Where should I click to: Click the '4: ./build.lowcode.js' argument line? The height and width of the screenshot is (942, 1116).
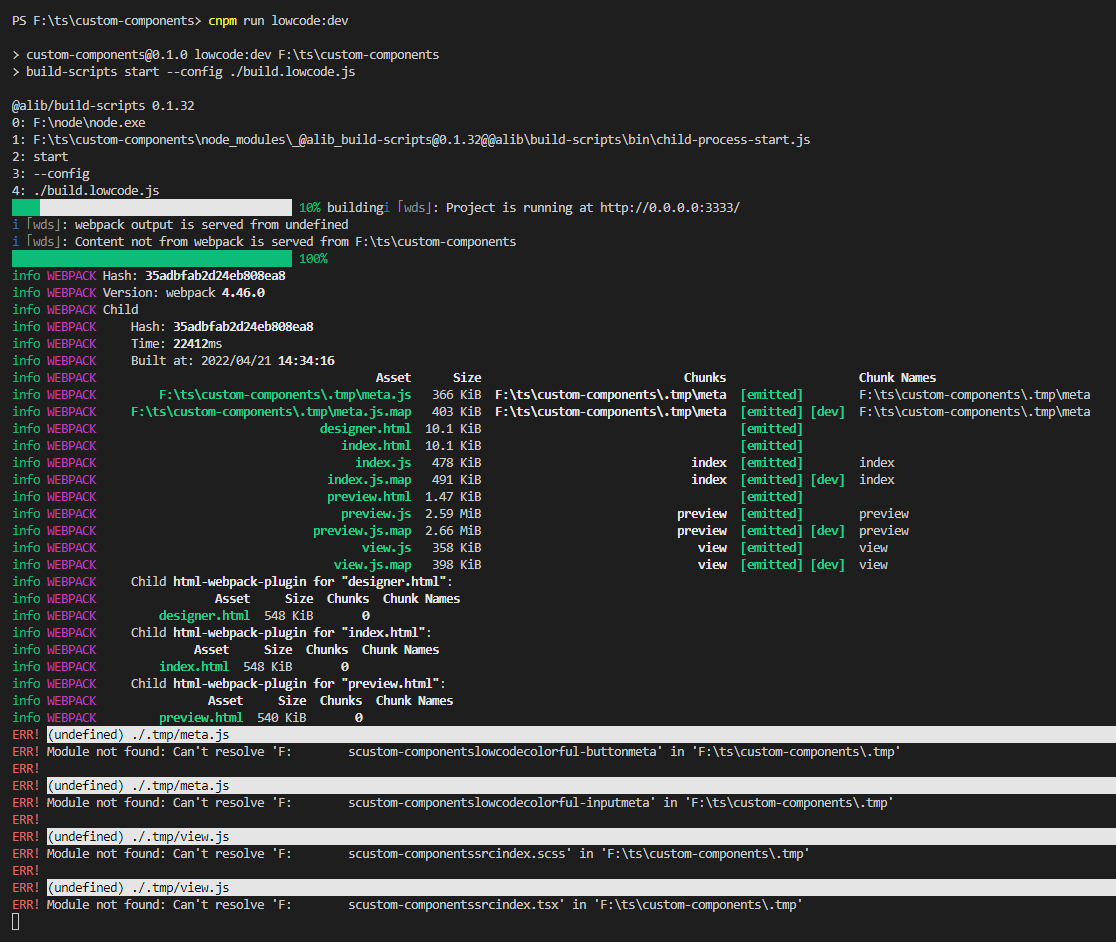pos(85,191)
